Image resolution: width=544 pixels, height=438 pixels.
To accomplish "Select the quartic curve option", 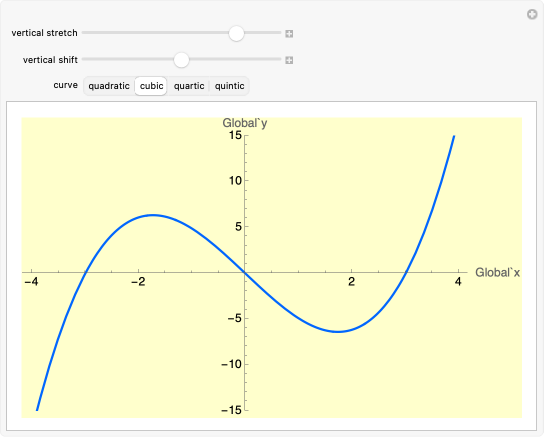I will point(189,86).
